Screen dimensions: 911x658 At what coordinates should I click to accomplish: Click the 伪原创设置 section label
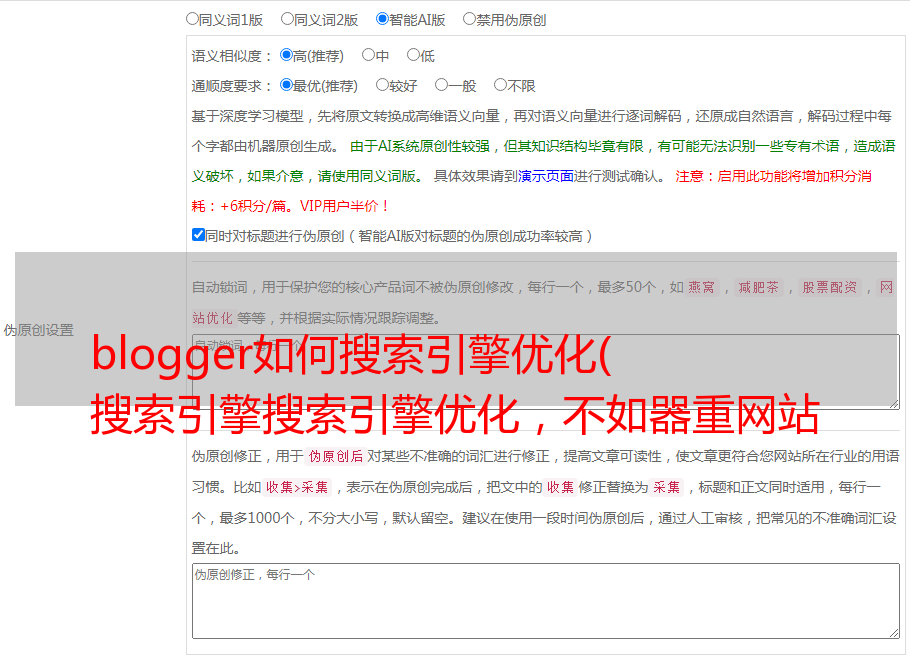click(38, 330)
